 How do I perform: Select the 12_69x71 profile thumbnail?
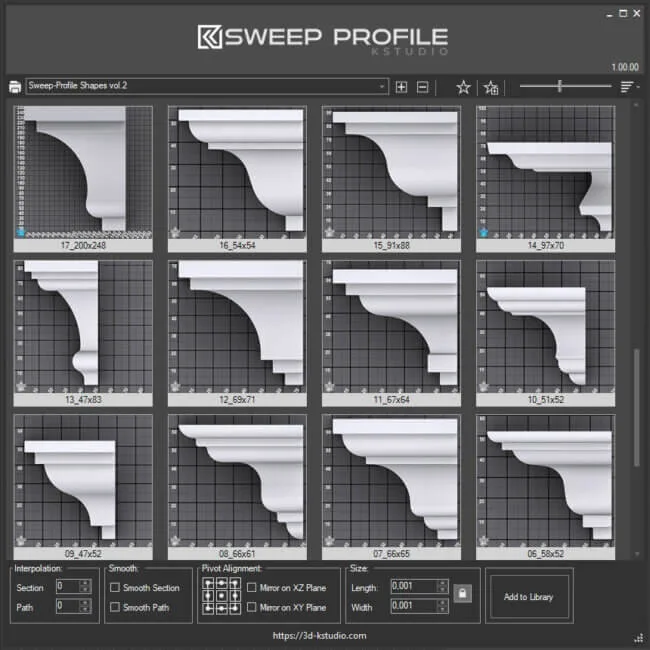click(x=238, y=328)
